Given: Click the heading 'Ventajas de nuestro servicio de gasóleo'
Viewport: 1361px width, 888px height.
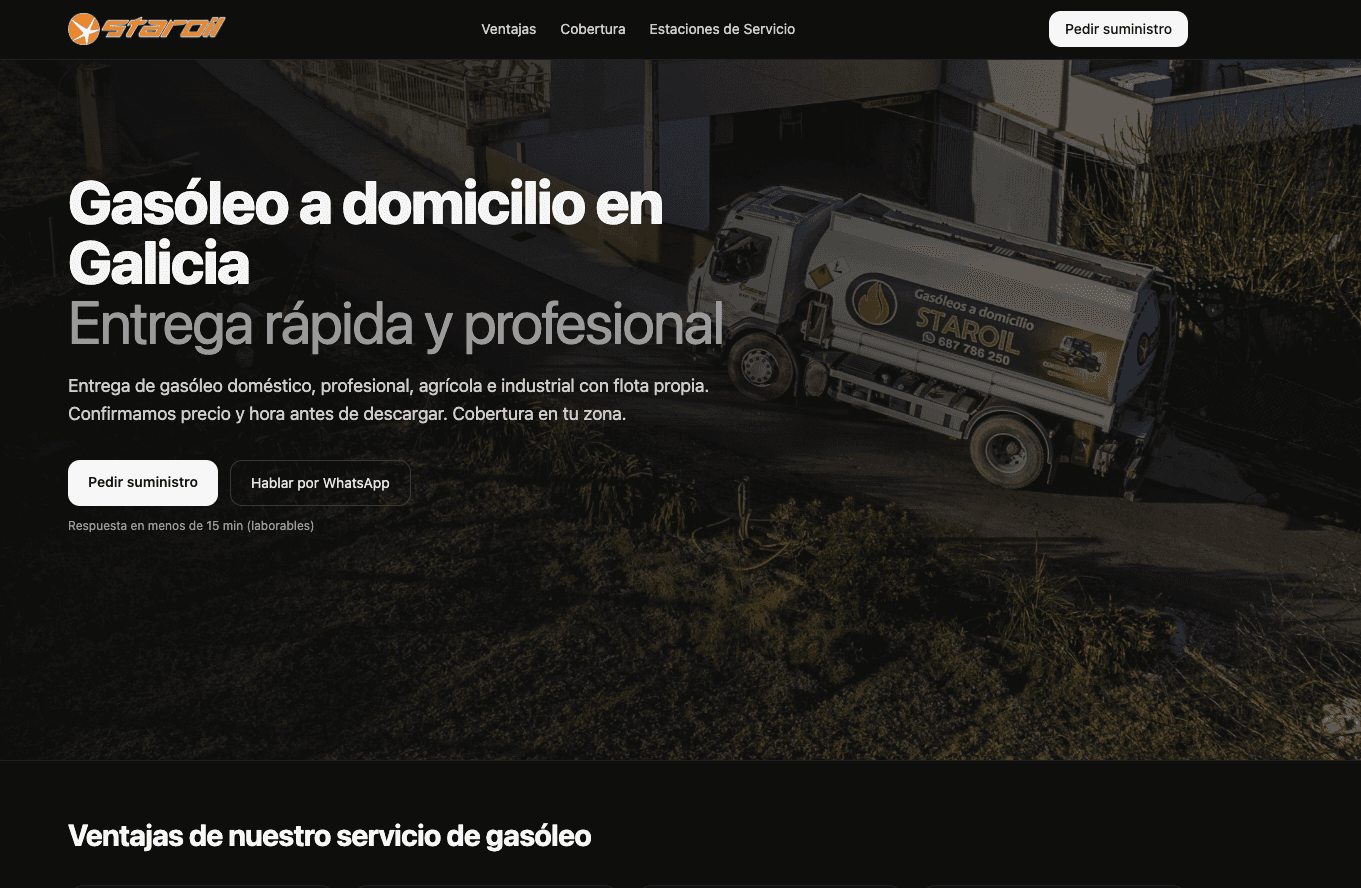Looking at the screenshot, I should tap(330, 836).
